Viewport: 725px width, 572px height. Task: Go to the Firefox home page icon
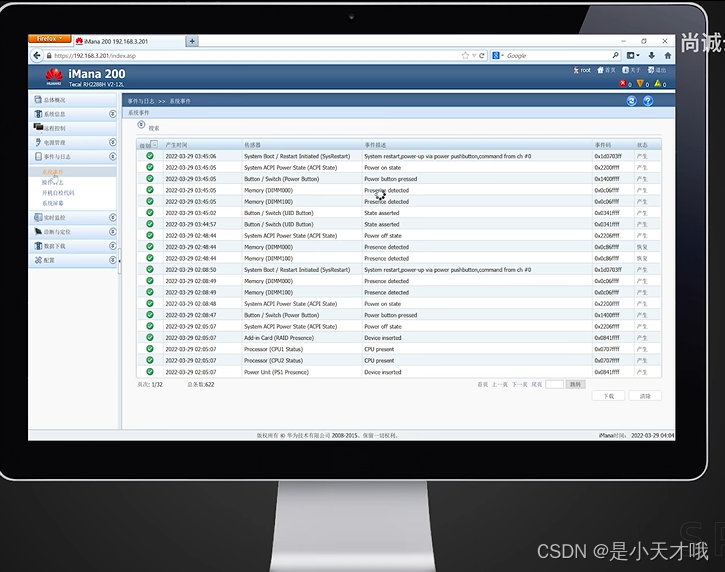pos(668,55)
